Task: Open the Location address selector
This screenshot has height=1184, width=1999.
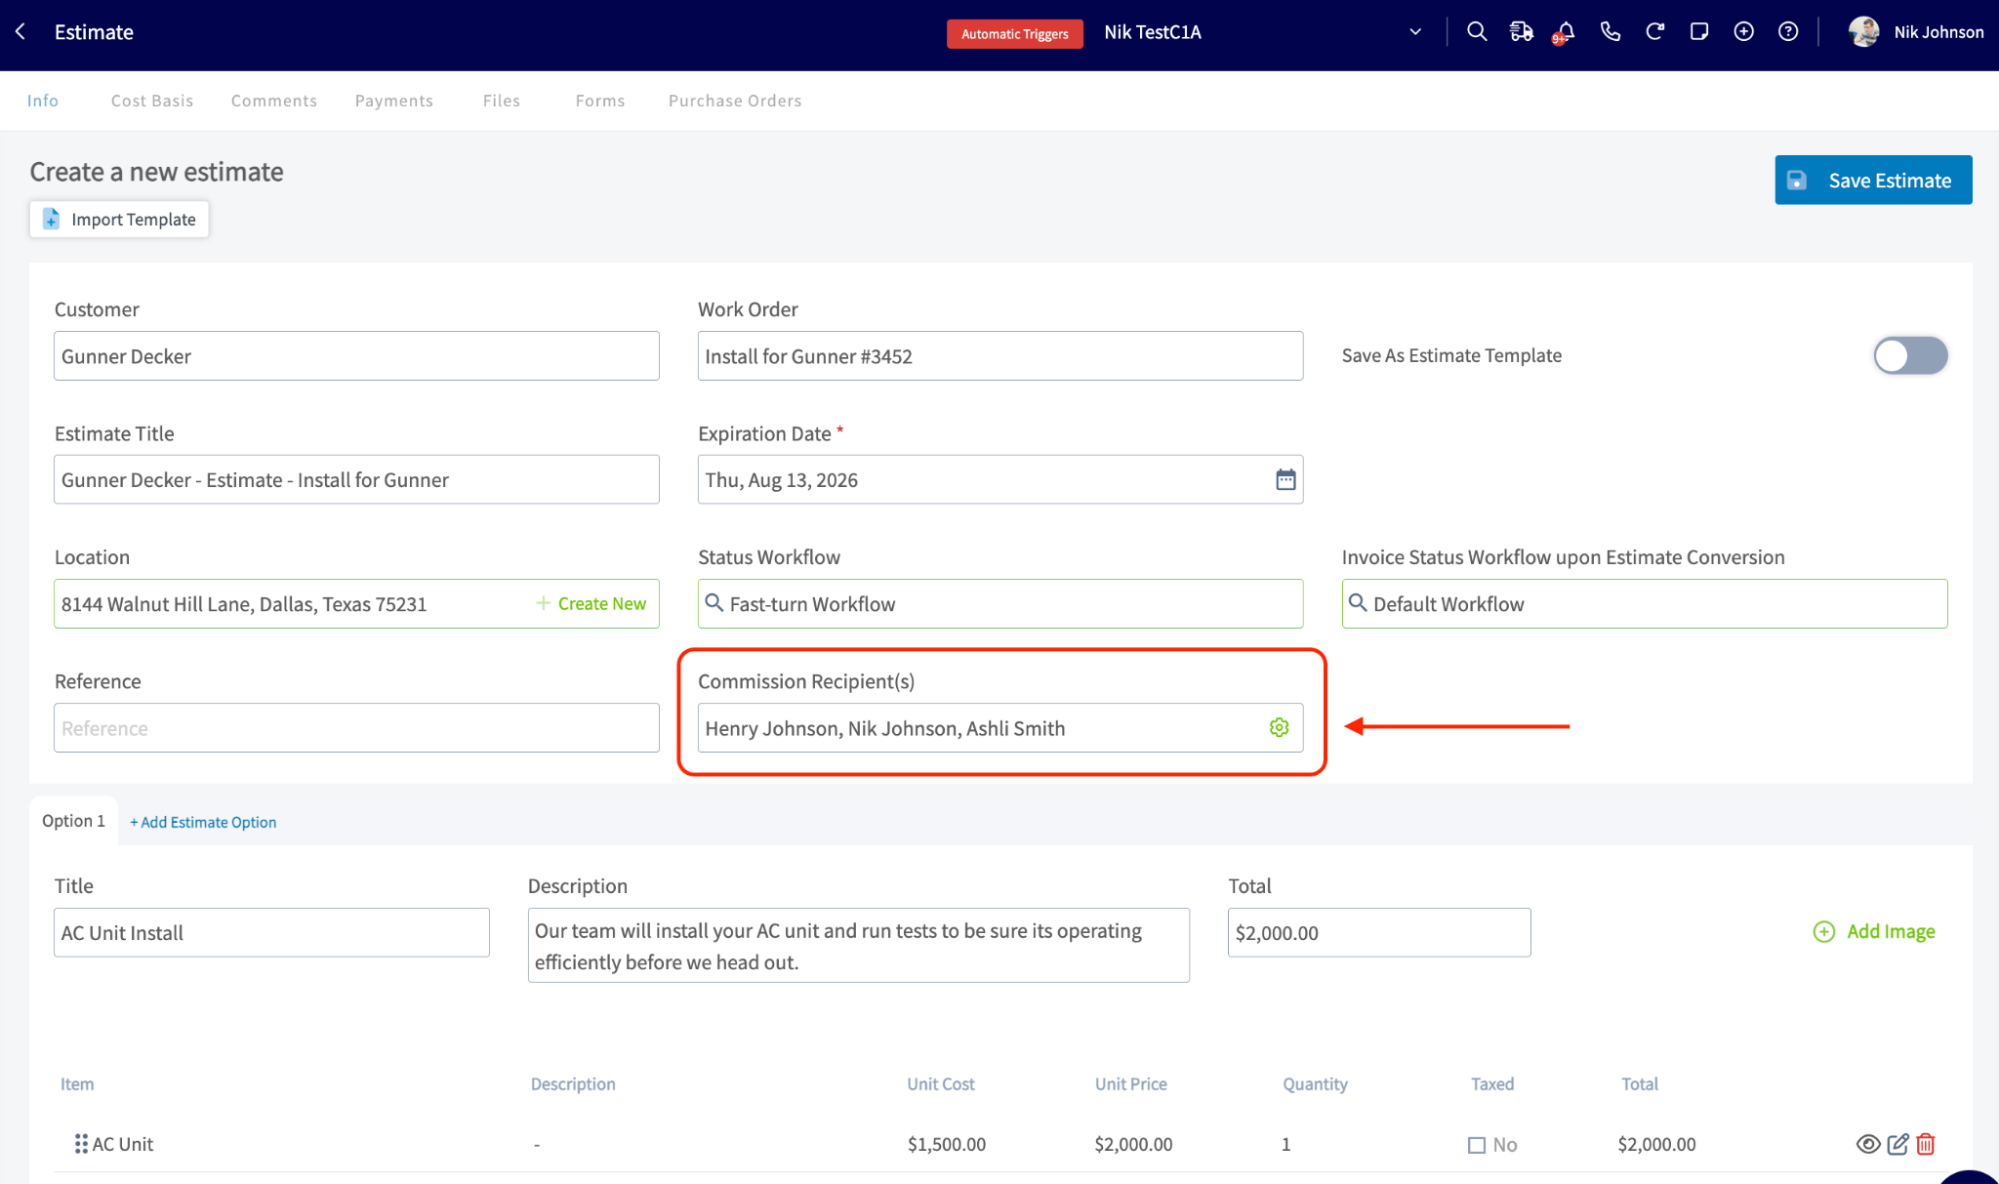Action: [x=356, y=604]
